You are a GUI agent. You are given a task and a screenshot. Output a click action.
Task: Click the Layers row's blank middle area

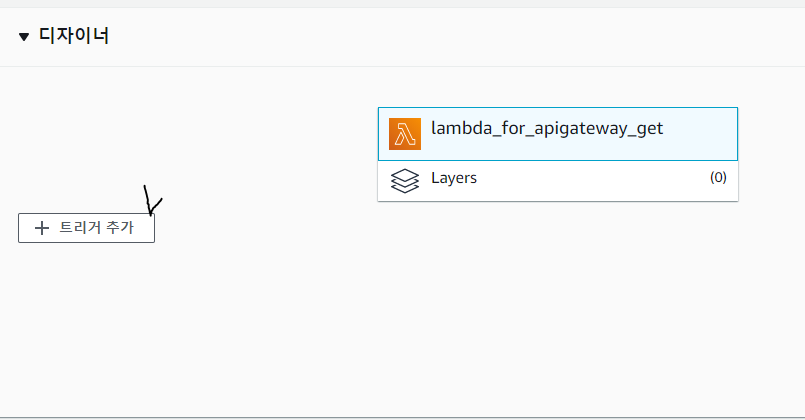click(x=590, y=181)
